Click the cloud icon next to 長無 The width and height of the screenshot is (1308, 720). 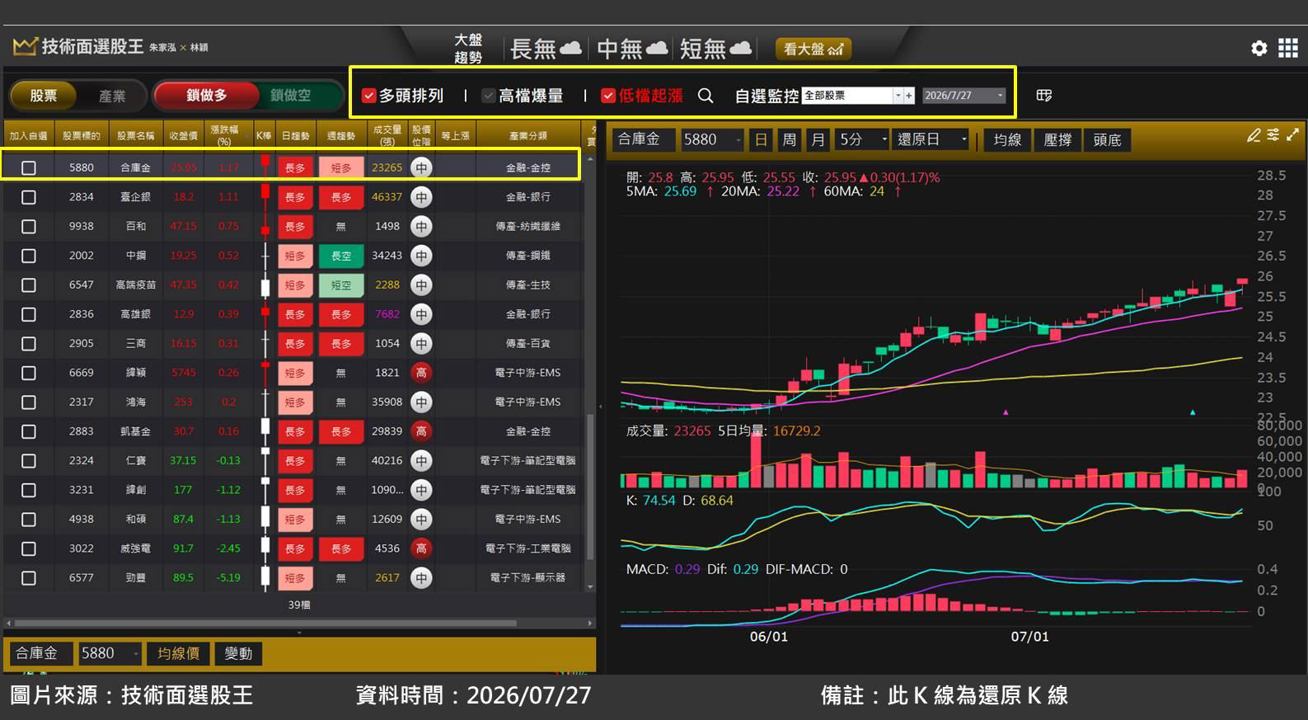(571, 48)
